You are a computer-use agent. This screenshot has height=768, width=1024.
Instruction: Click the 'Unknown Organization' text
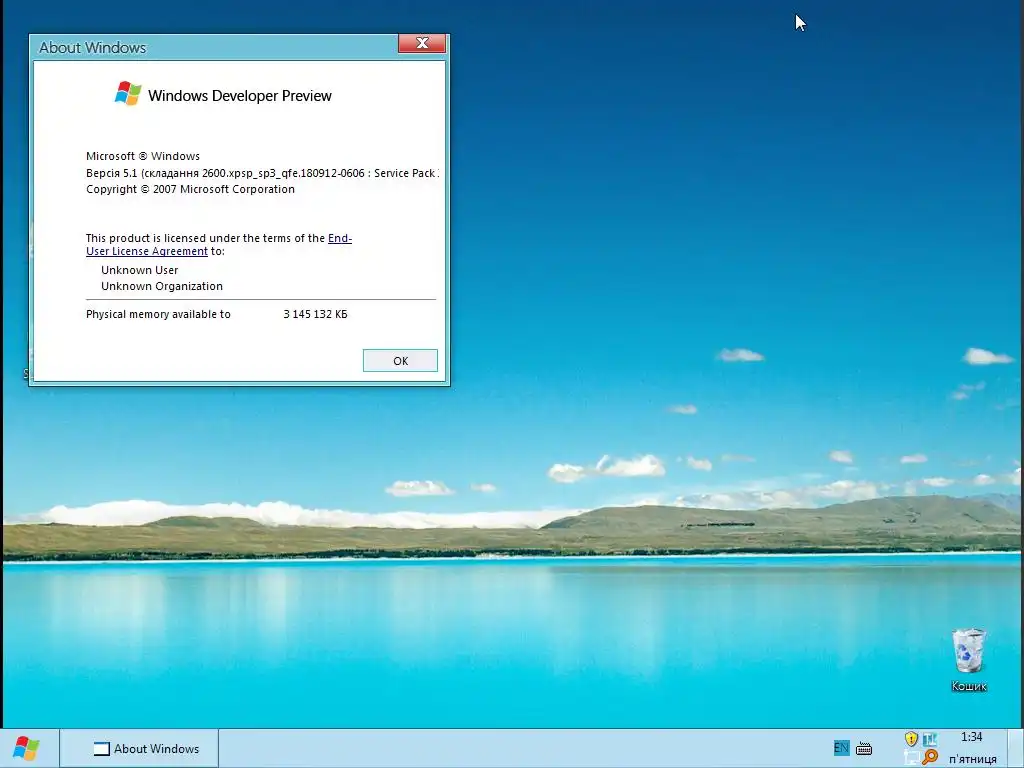coord(162,286)
